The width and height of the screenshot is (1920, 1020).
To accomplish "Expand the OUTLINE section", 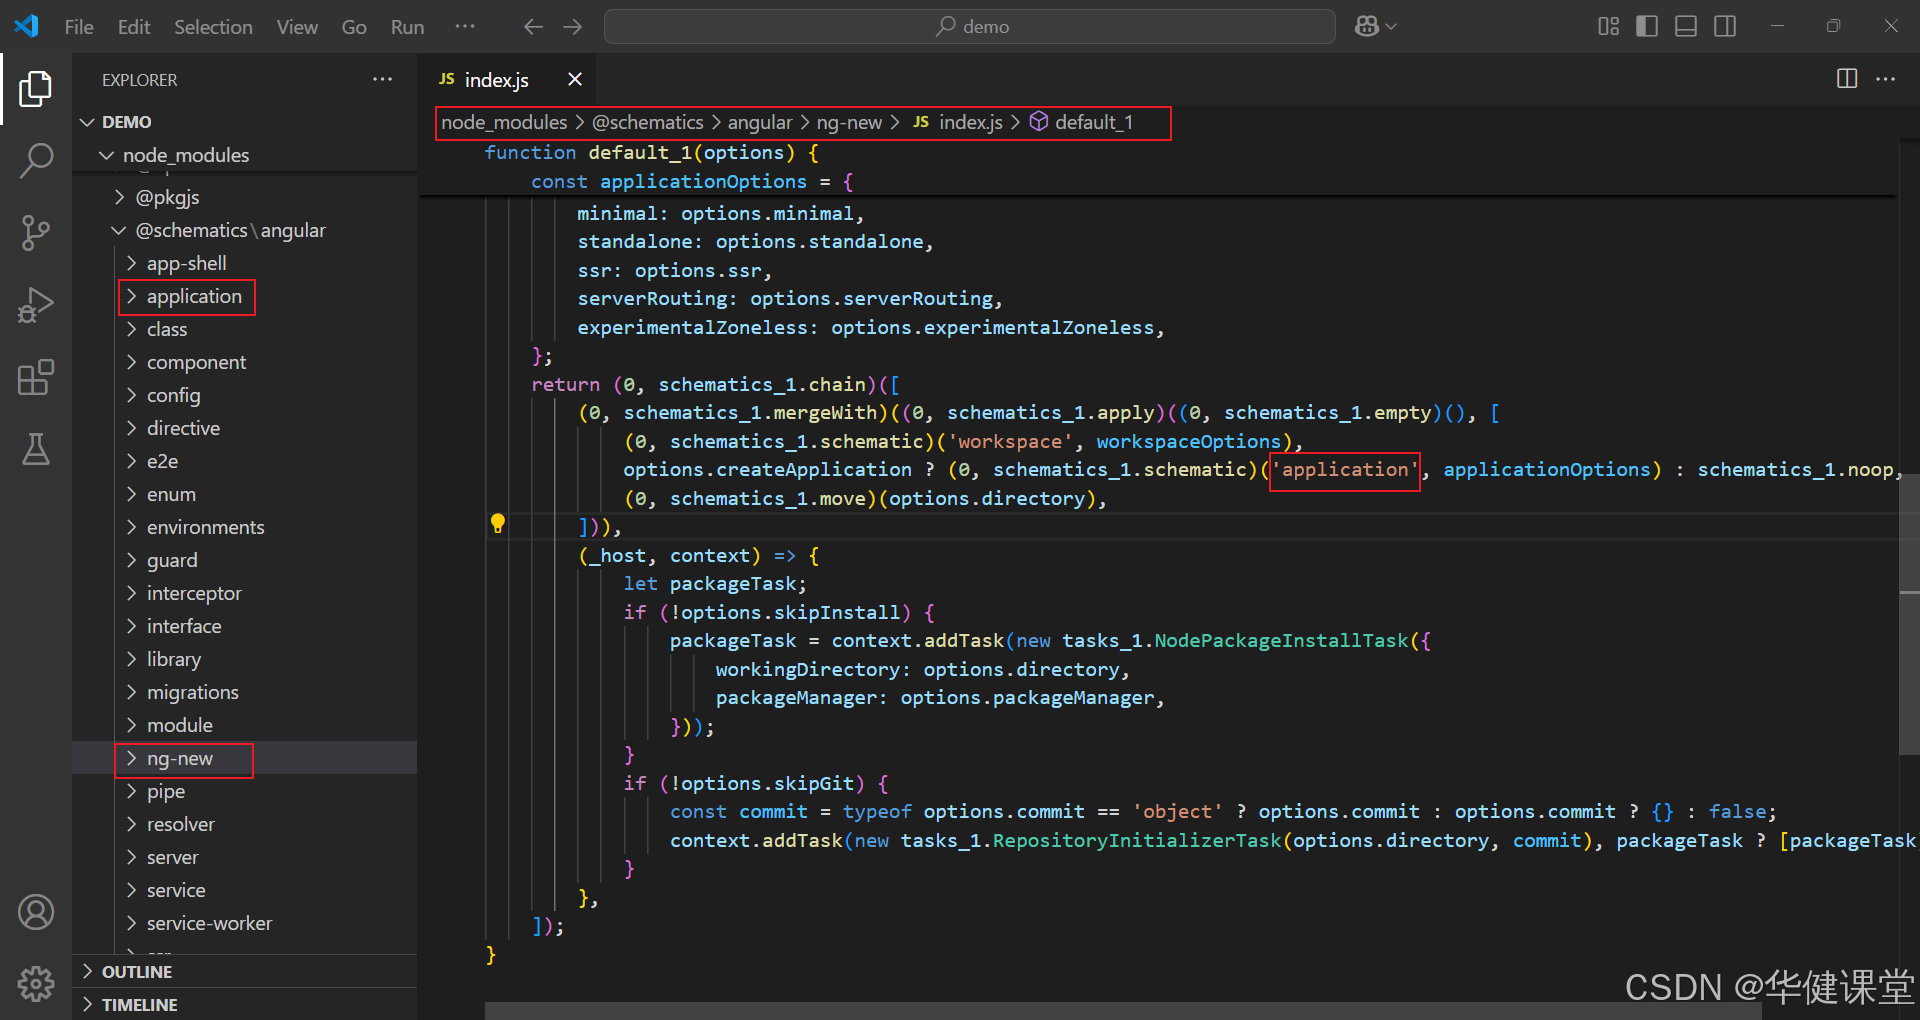I will tap(245, 972).
